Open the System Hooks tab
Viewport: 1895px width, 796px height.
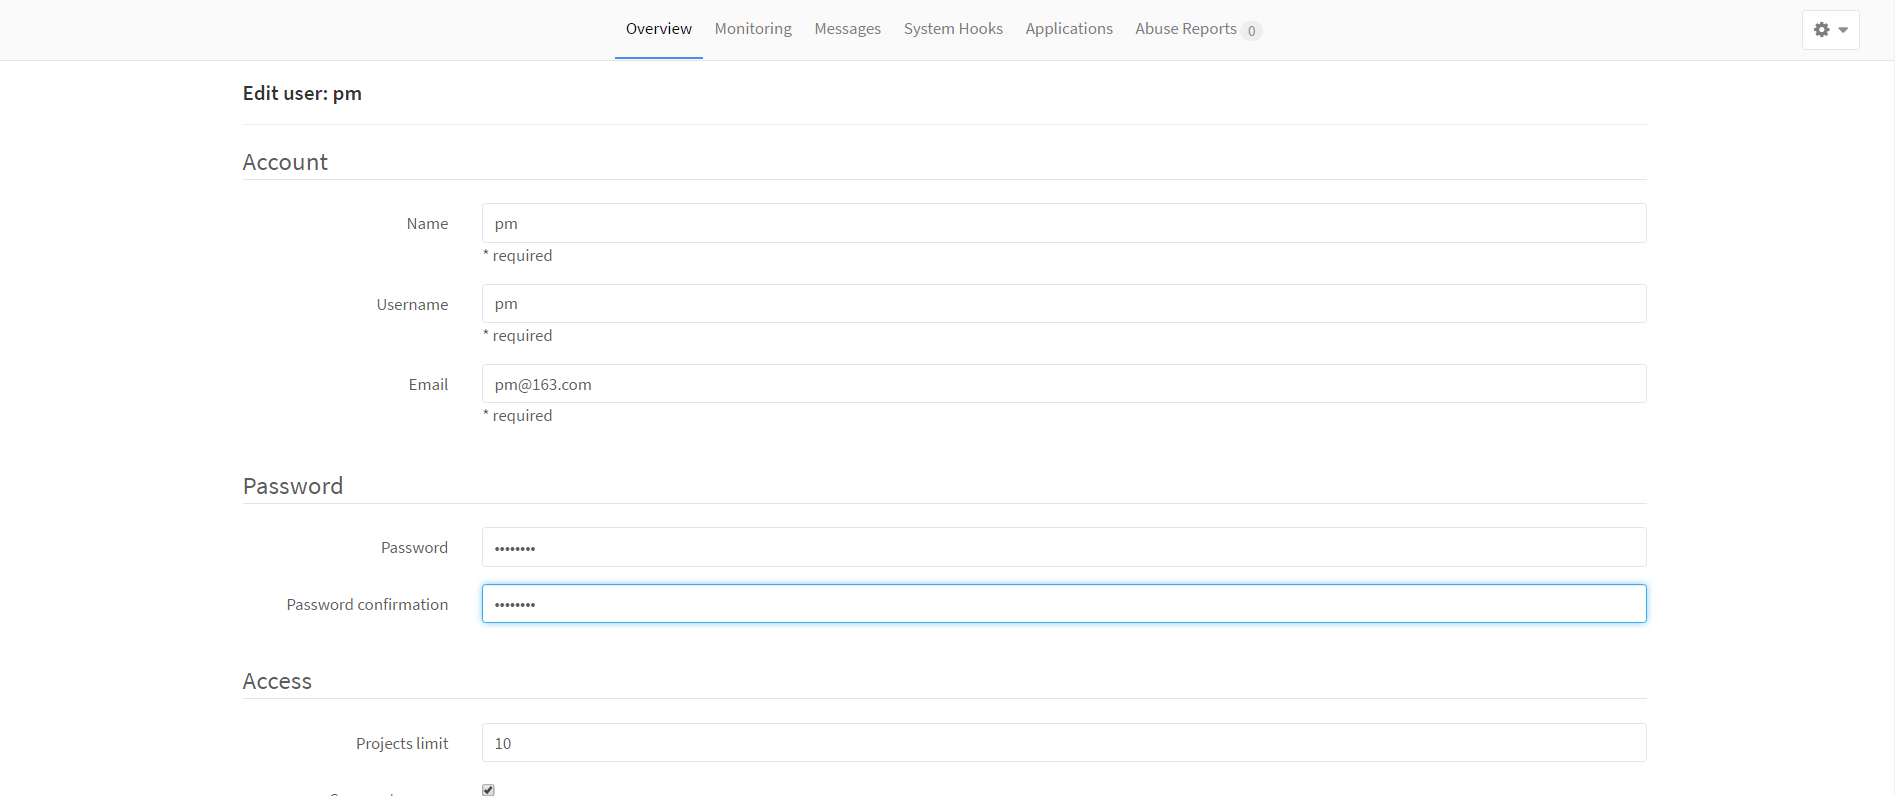(x=953, y=29)
